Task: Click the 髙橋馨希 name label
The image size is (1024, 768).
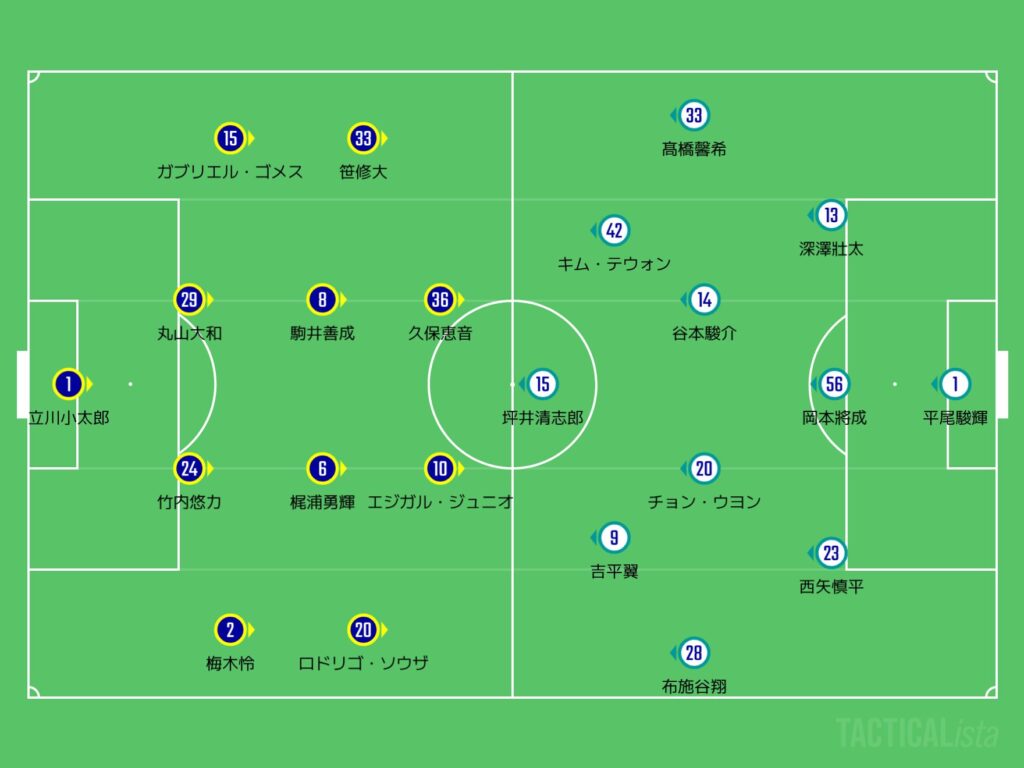Action: click(694, 149)
